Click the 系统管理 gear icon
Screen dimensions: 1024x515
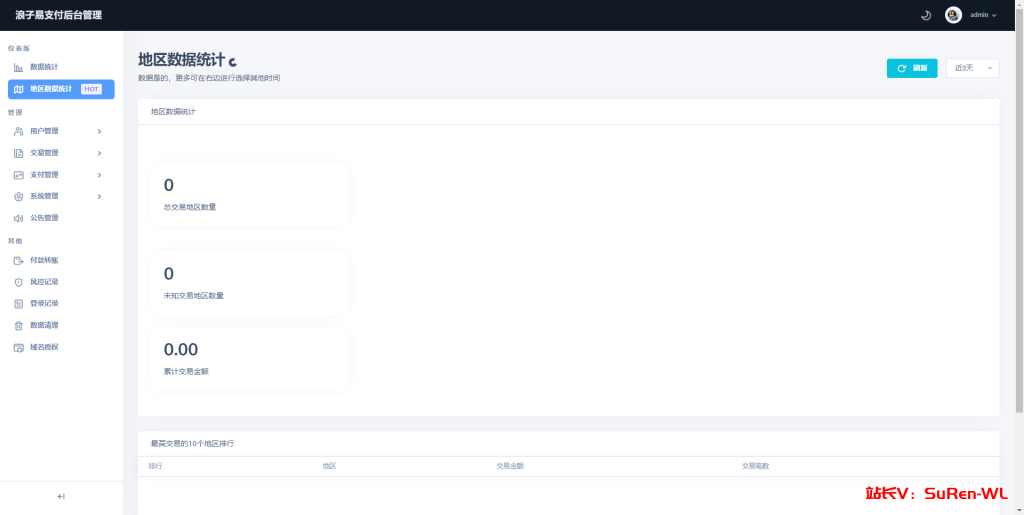point(18,196)
